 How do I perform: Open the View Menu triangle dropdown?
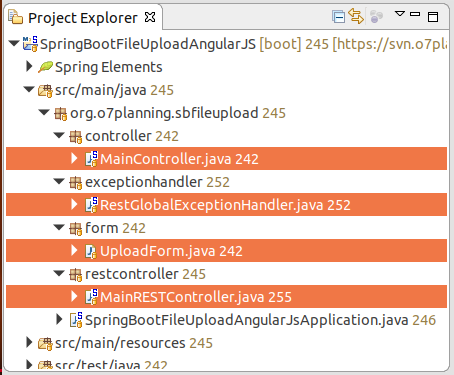pyautogui.click(x=399, y=14)
